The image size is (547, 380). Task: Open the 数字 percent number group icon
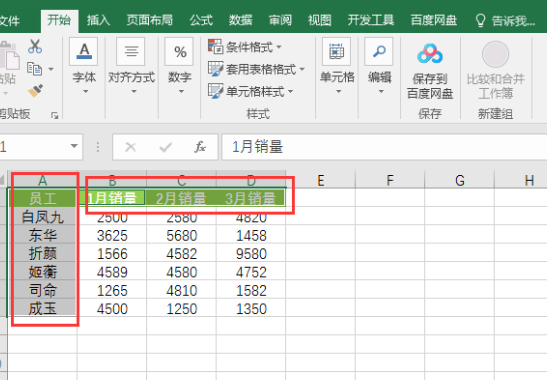[179, 52]
